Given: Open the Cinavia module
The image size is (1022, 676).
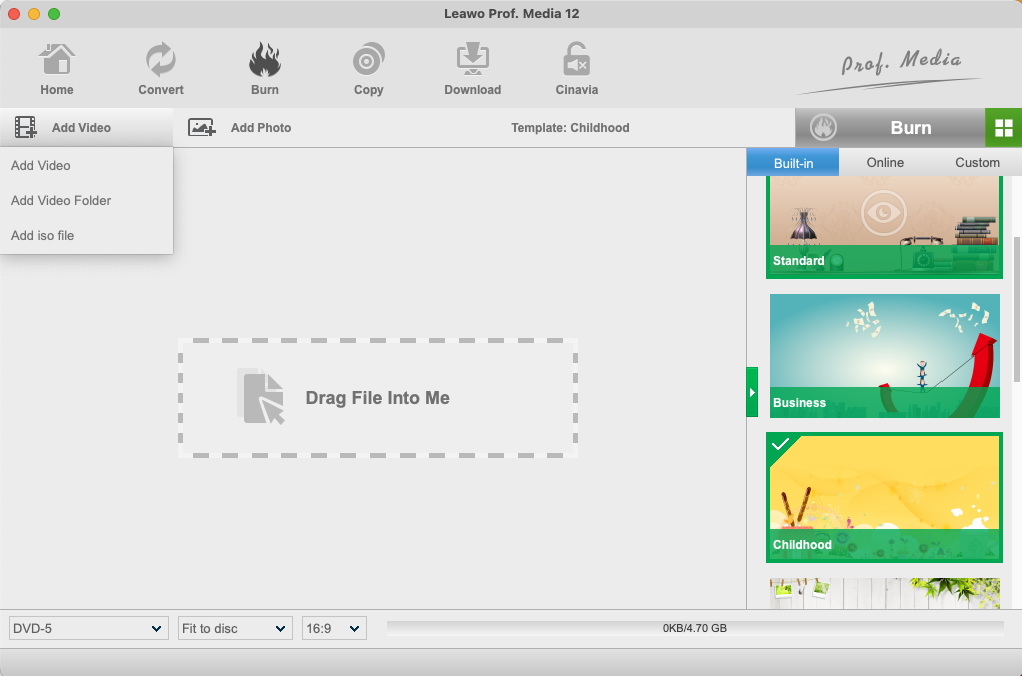Looking at the screenshot, I should 576,69.
